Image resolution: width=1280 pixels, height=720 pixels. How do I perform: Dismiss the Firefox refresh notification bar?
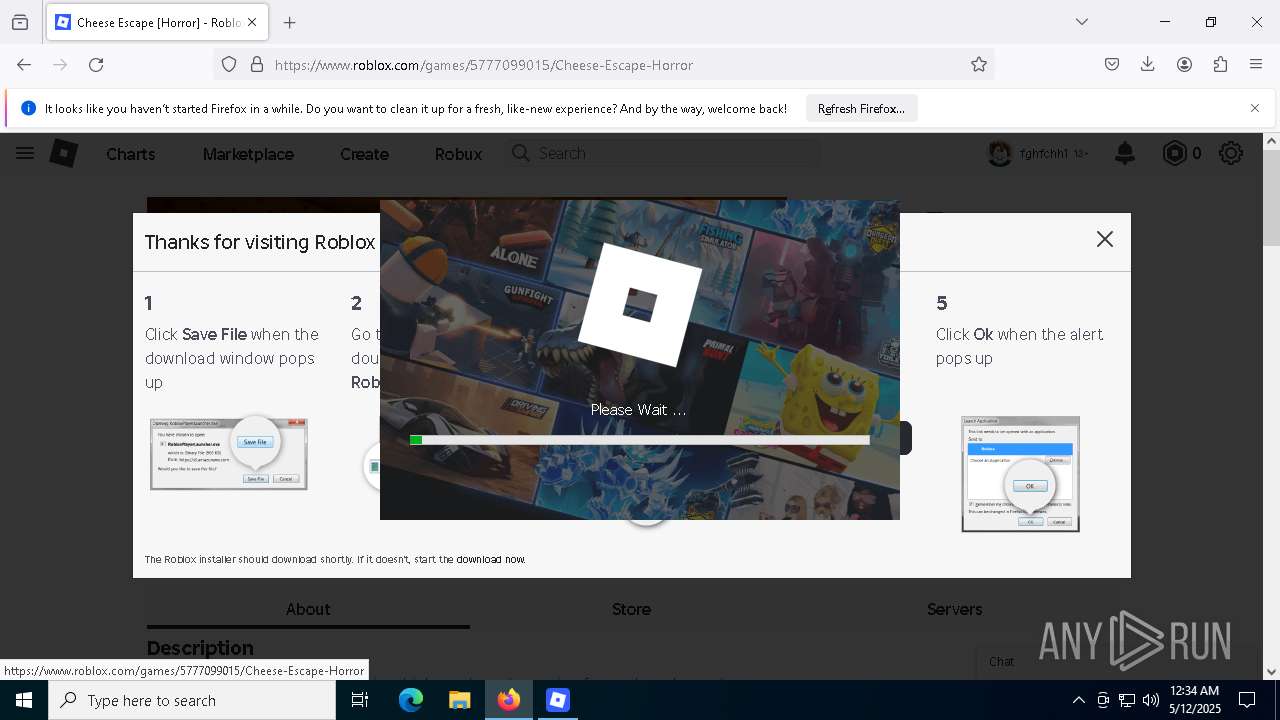click(x=1255, y=108)
